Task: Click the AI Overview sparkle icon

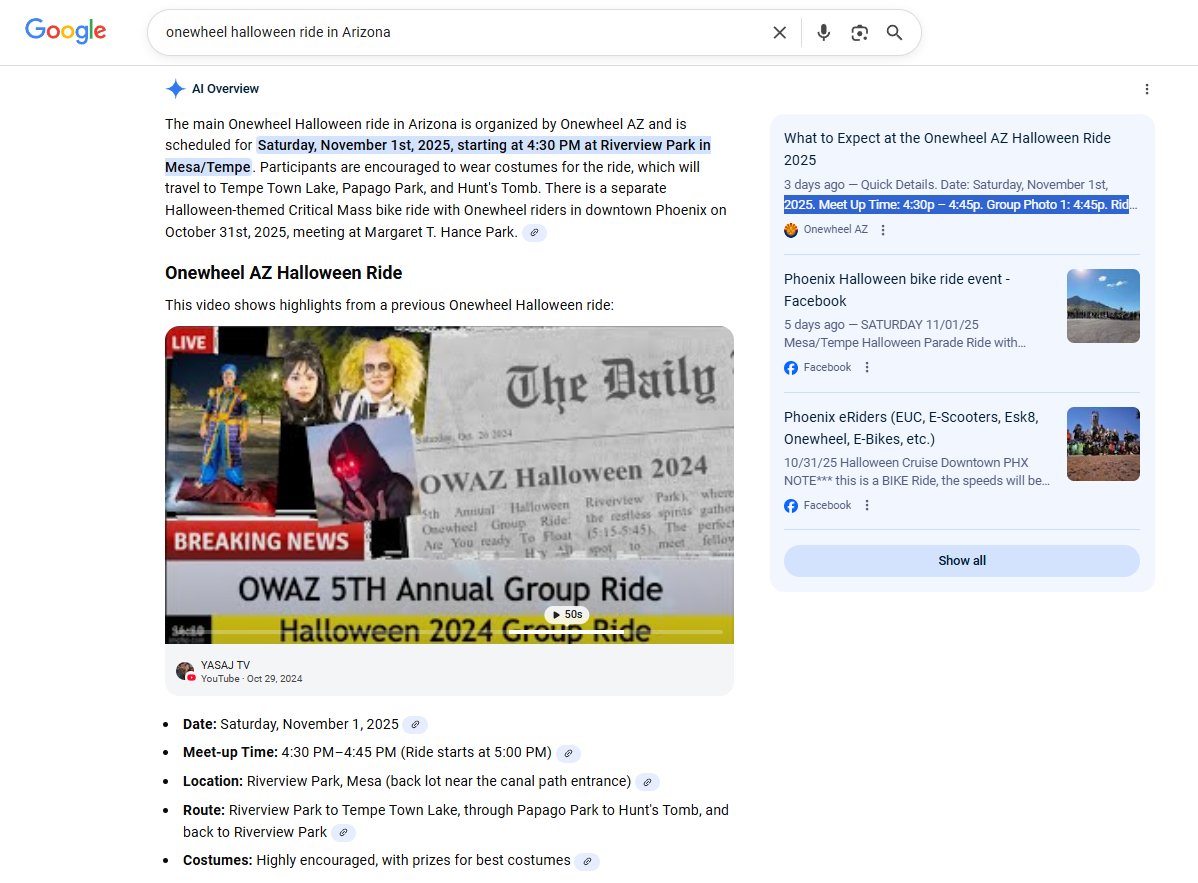Action: click(x=175, y=89)
